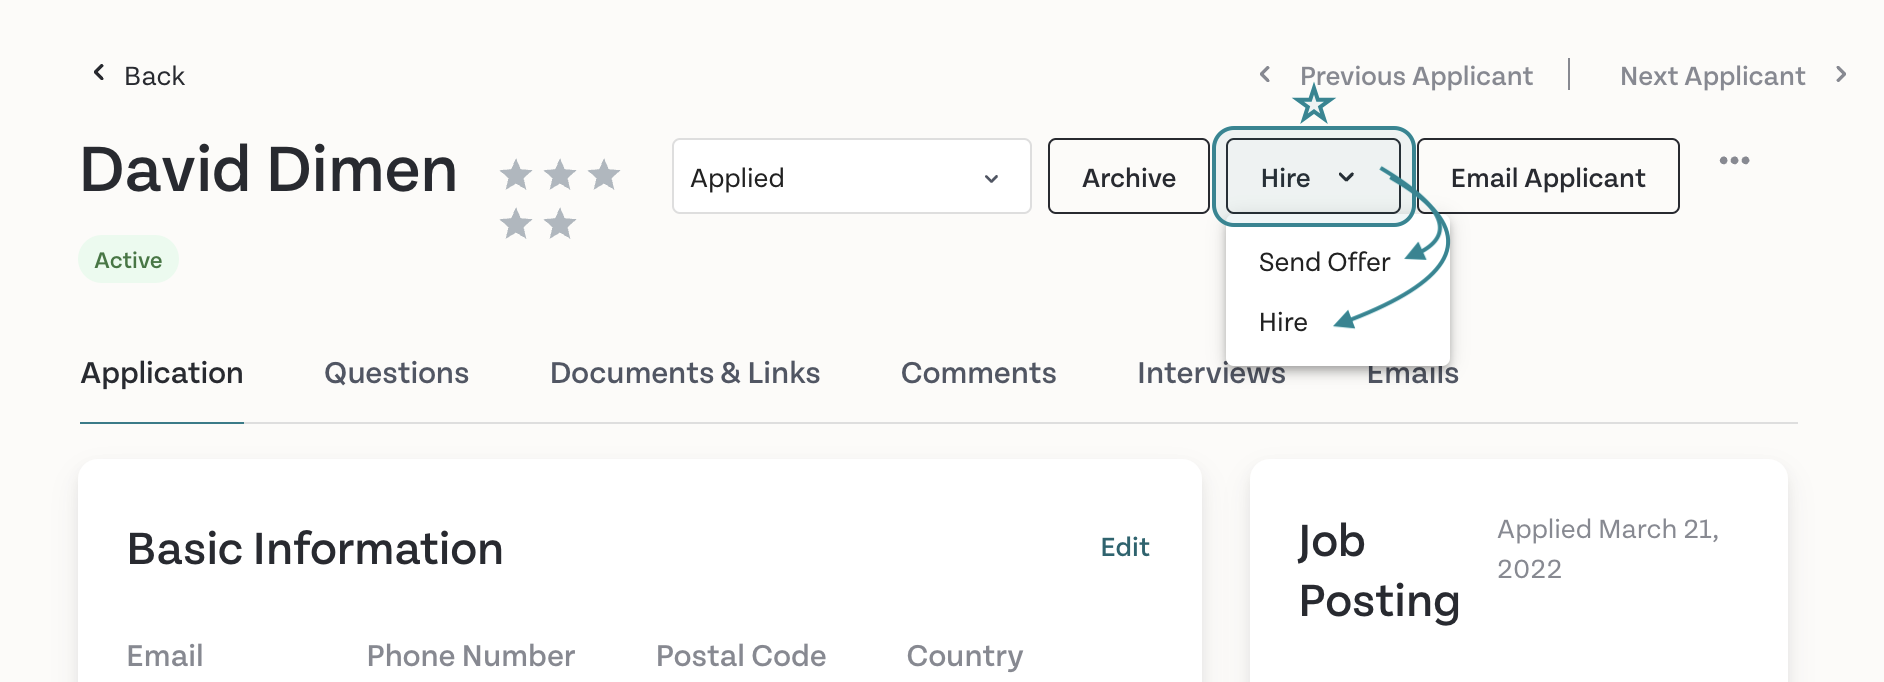Click the back chevron arrow icon
Screen dimensions: 1884x682
point(99,72)
